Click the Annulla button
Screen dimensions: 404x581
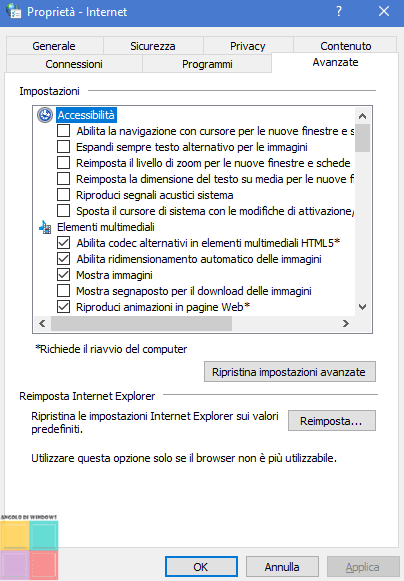pyautogui.click(x=282, y=567)
